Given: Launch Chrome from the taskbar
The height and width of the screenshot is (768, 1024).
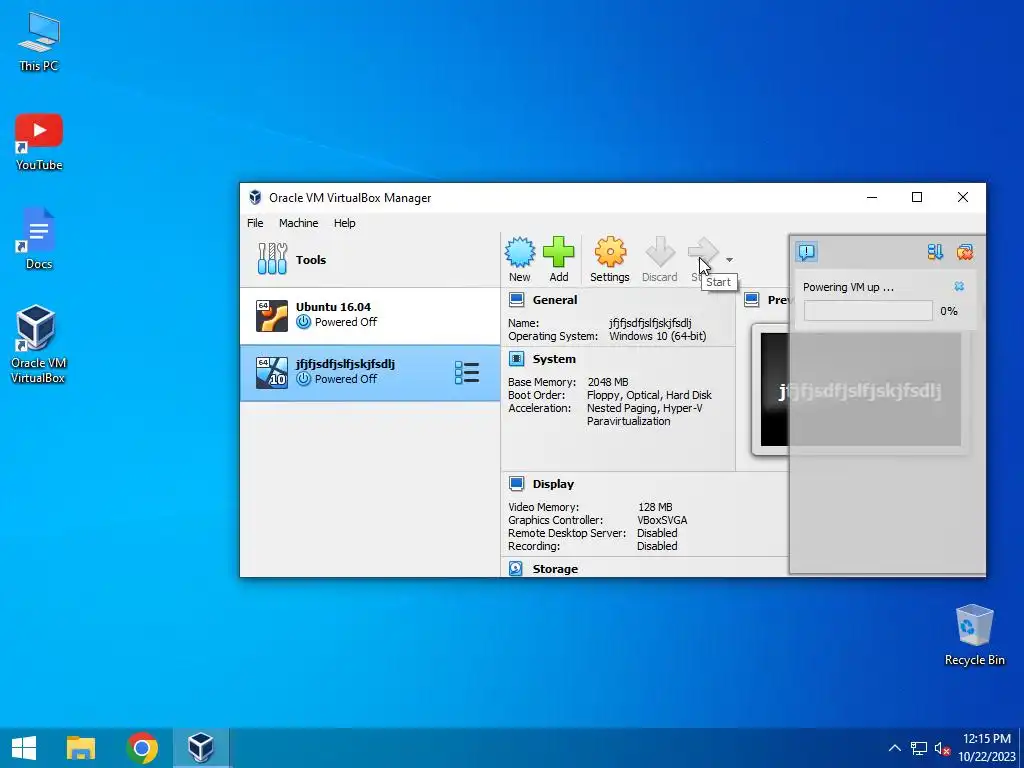Looking at the screenshot, I should pyautogui.click(x=142, y=748).
